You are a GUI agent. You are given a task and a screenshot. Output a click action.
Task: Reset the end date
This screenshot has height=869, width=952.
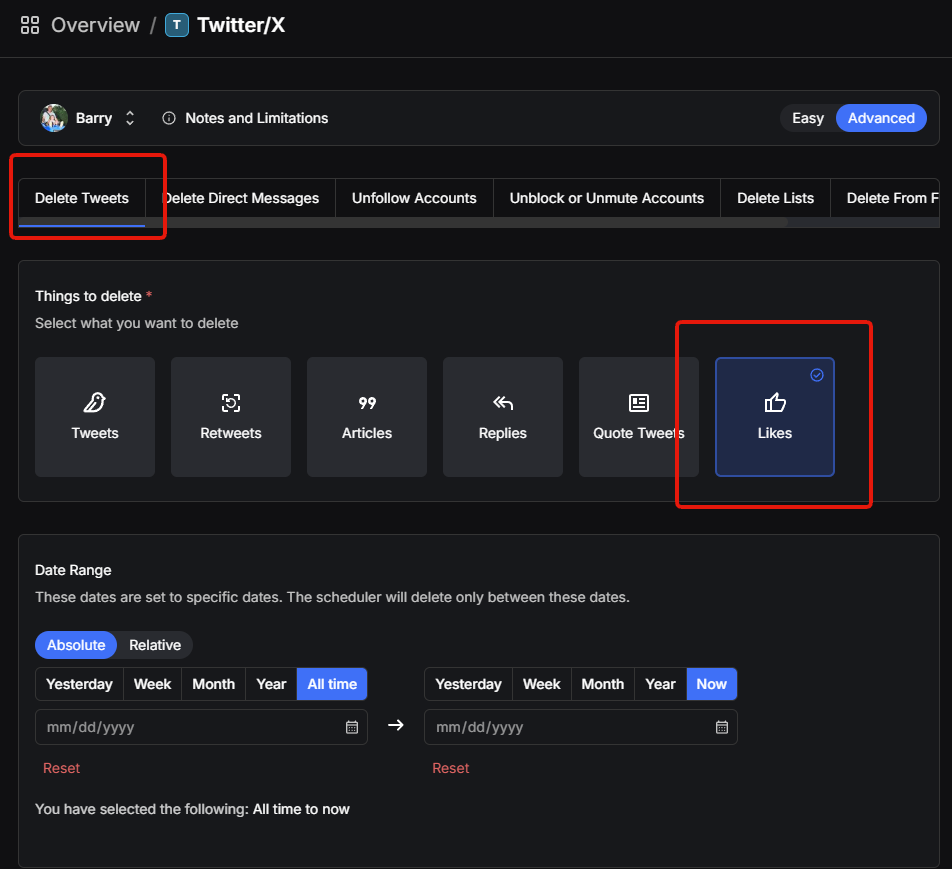coord(450,768)
